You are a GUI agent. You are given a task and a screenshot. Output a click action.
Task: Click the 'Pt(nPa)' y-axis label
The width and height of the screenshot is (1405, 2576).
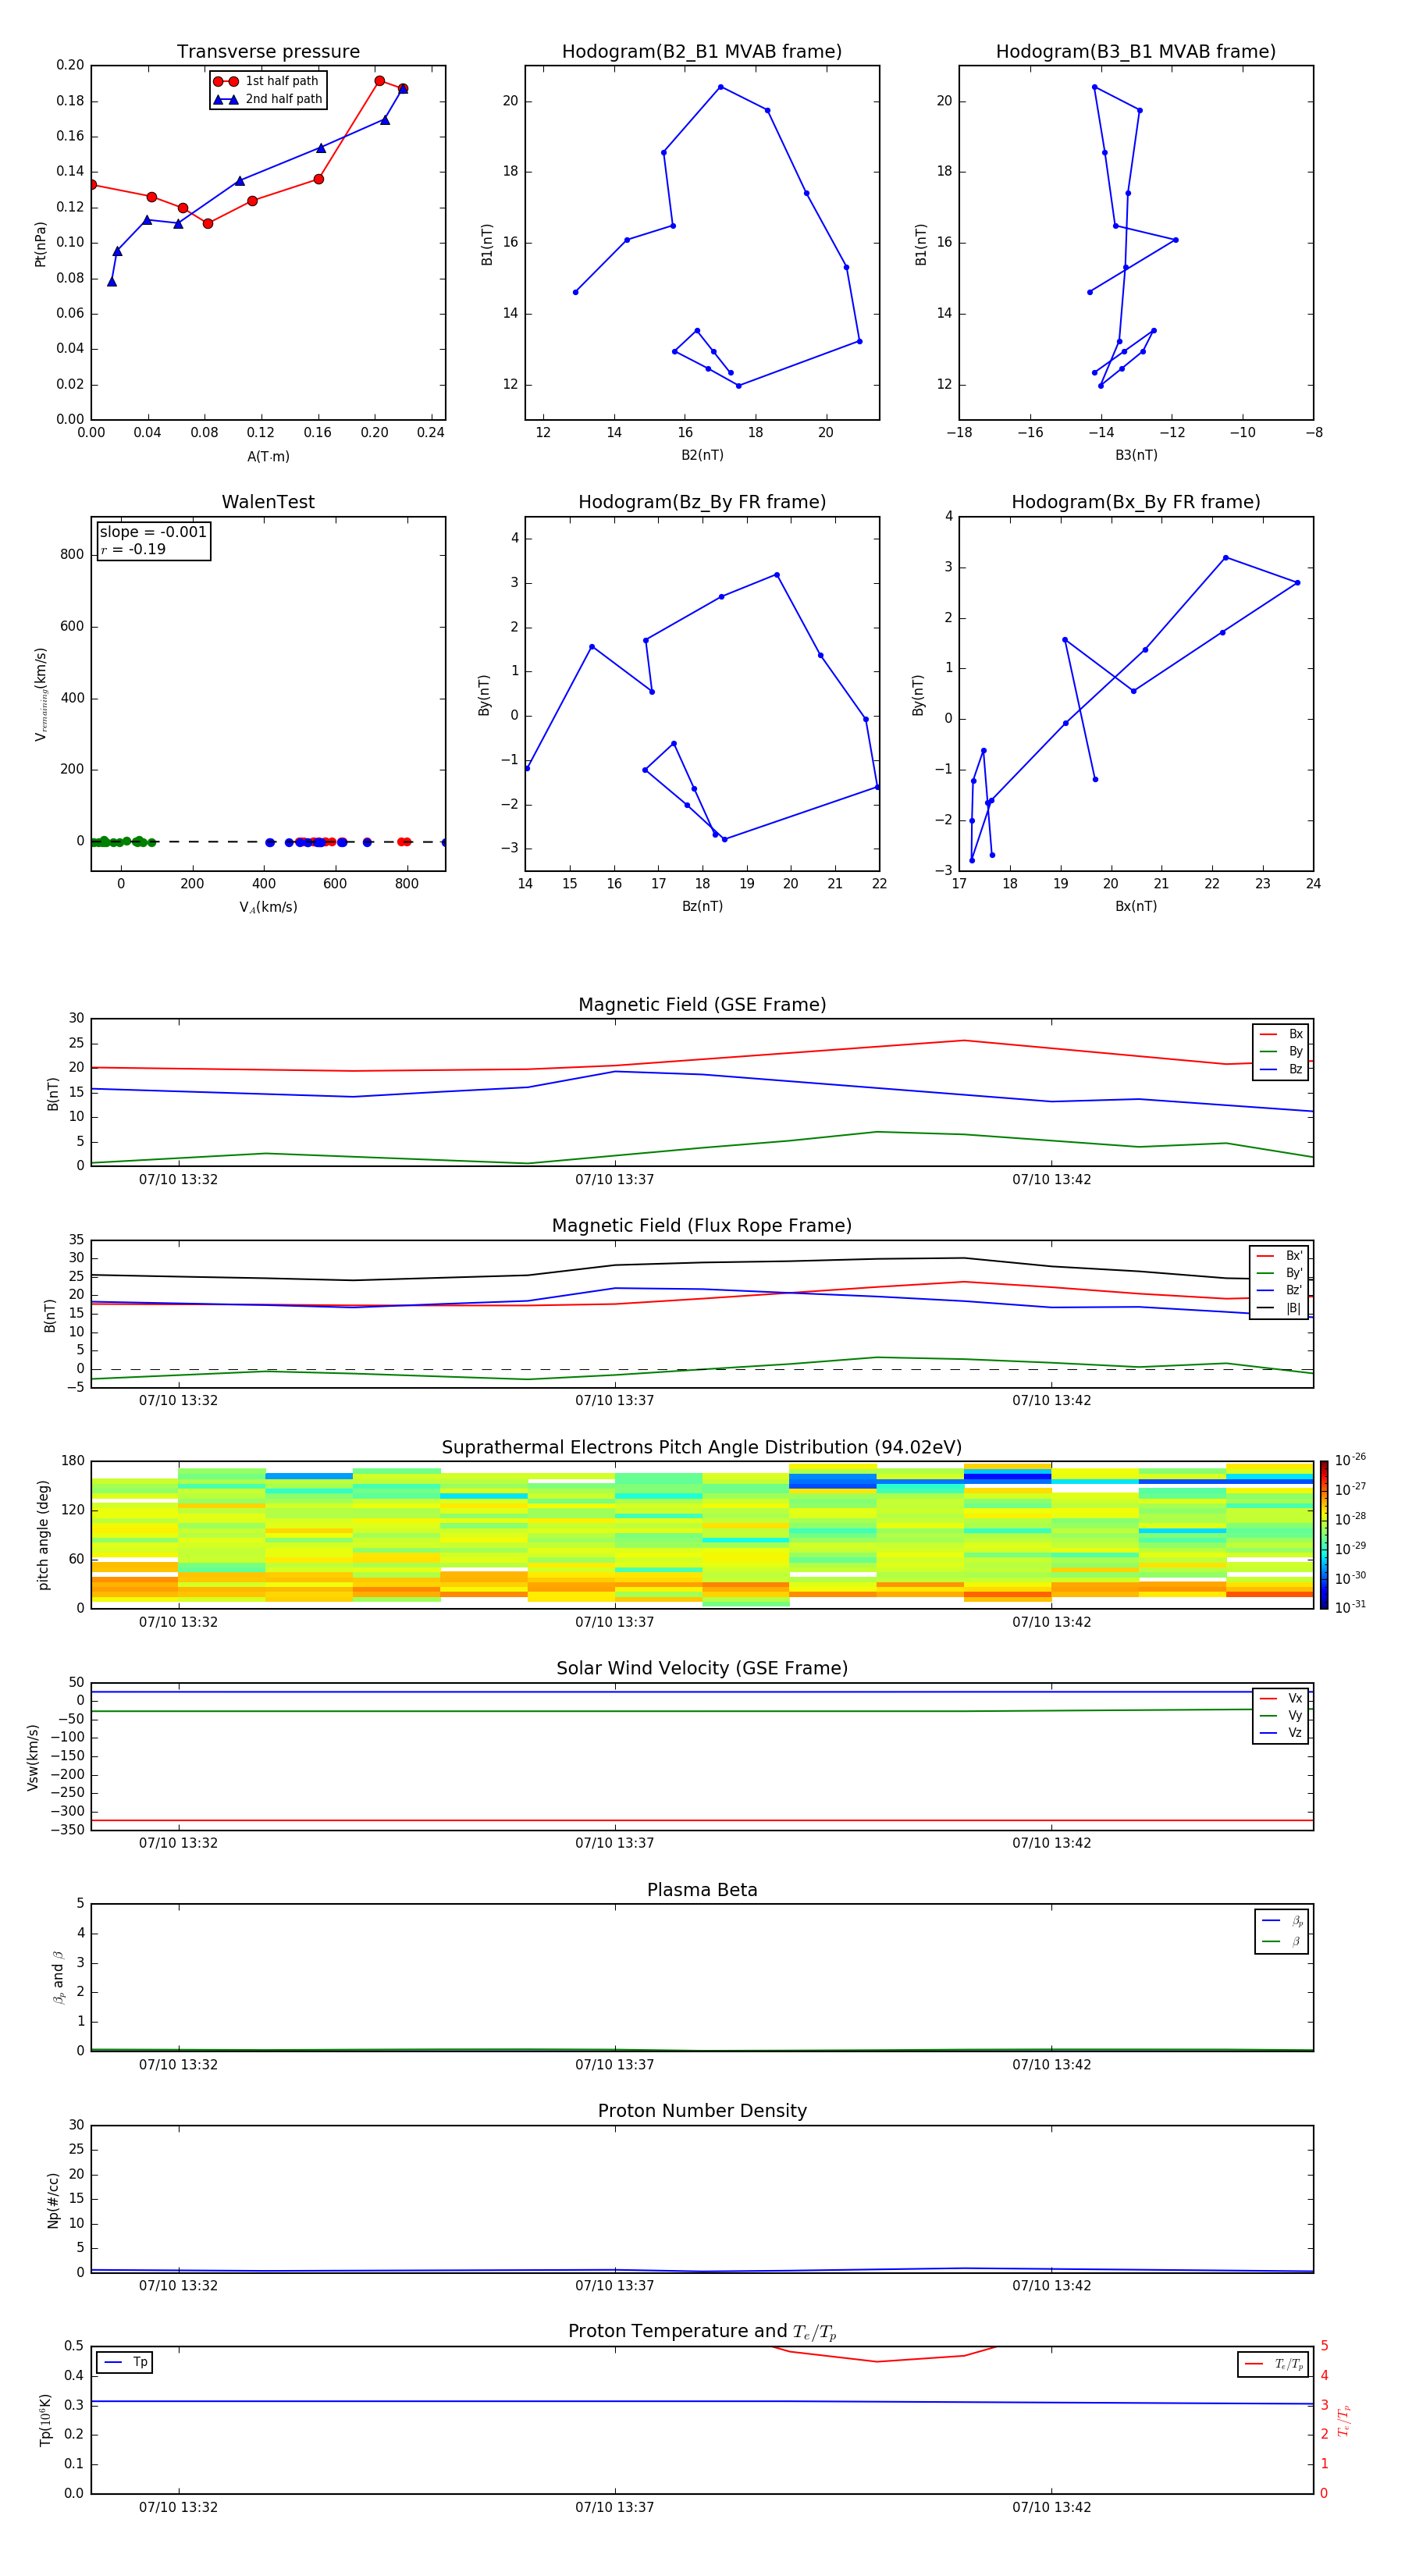(x=40, y=244)
